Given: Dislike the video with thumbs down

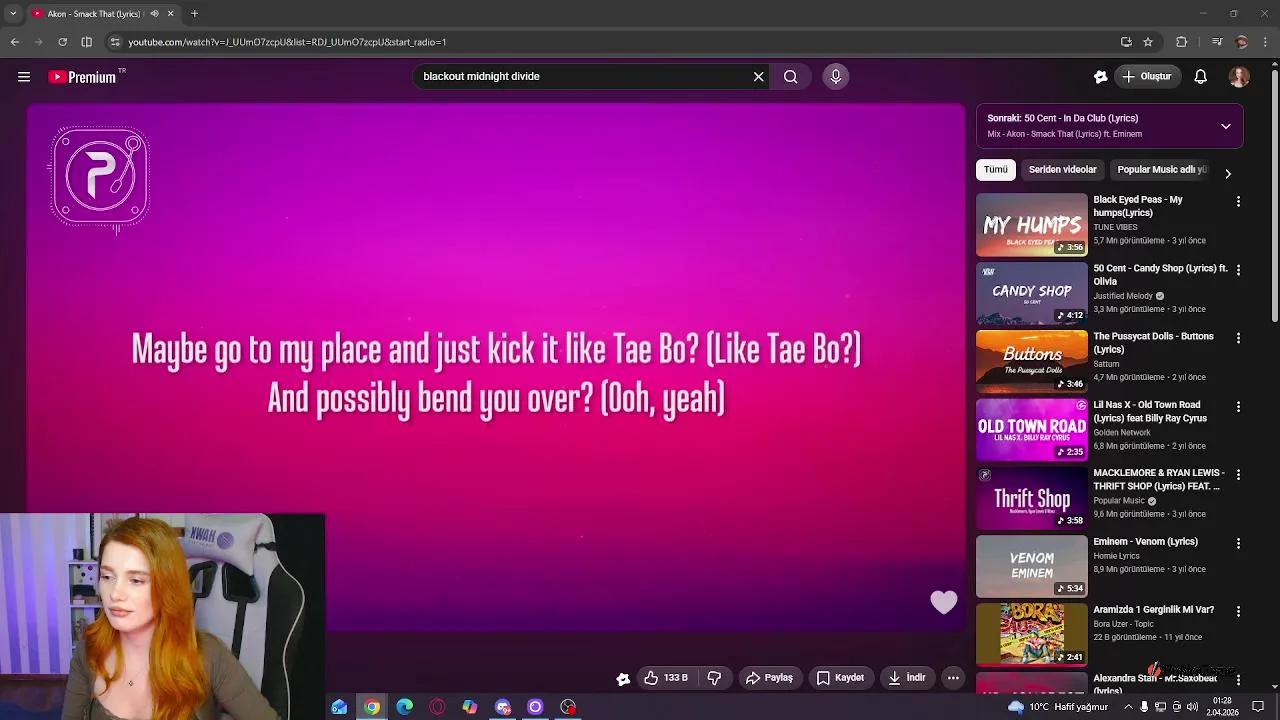Looking at the screenshot, I should pos(714,678).
